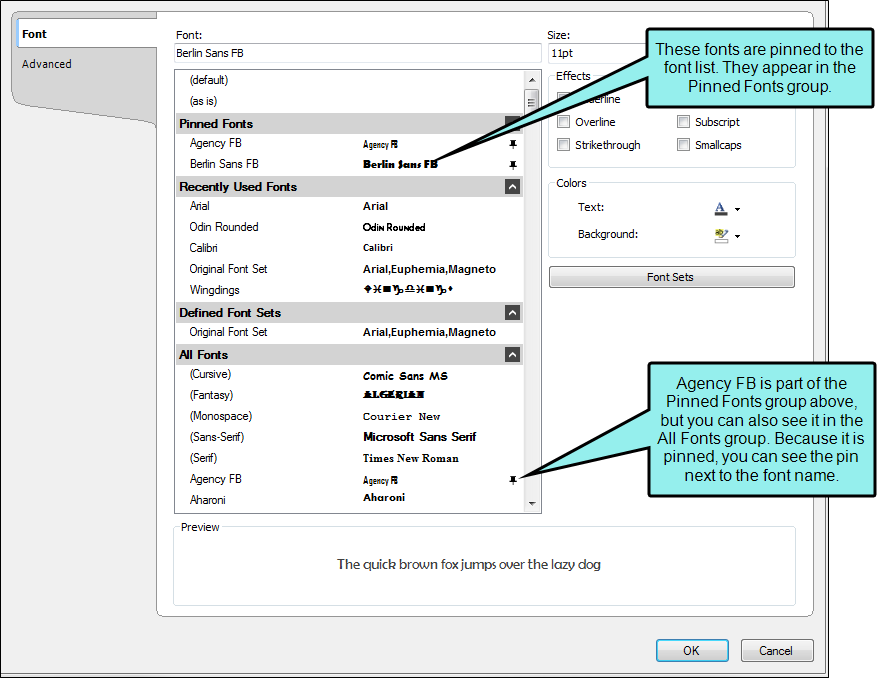The height and width of the screenshot is (678, 885).
Task: Confirm with the OK button
Action: pyautogui.click(x=691, y=650)
